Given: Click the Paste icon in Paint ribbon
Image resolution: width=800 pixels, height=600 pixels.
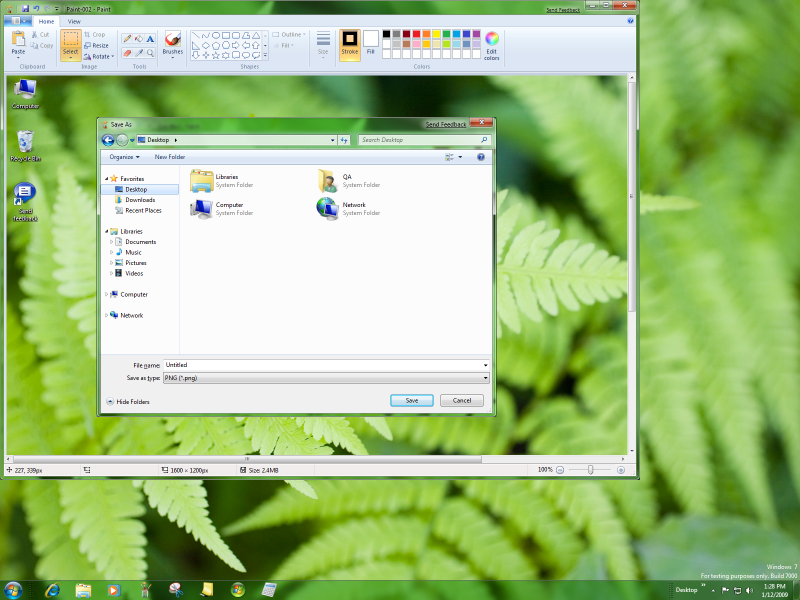Looking at the screenshot, I should click(x=18, y=39).
